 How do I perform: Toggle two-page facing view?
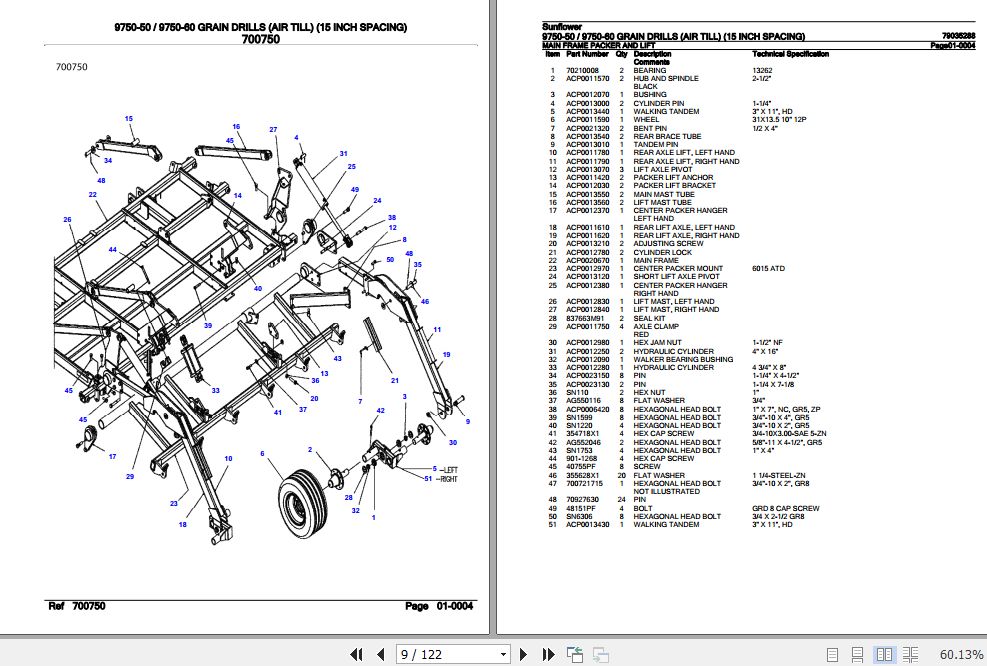(884, 655)
